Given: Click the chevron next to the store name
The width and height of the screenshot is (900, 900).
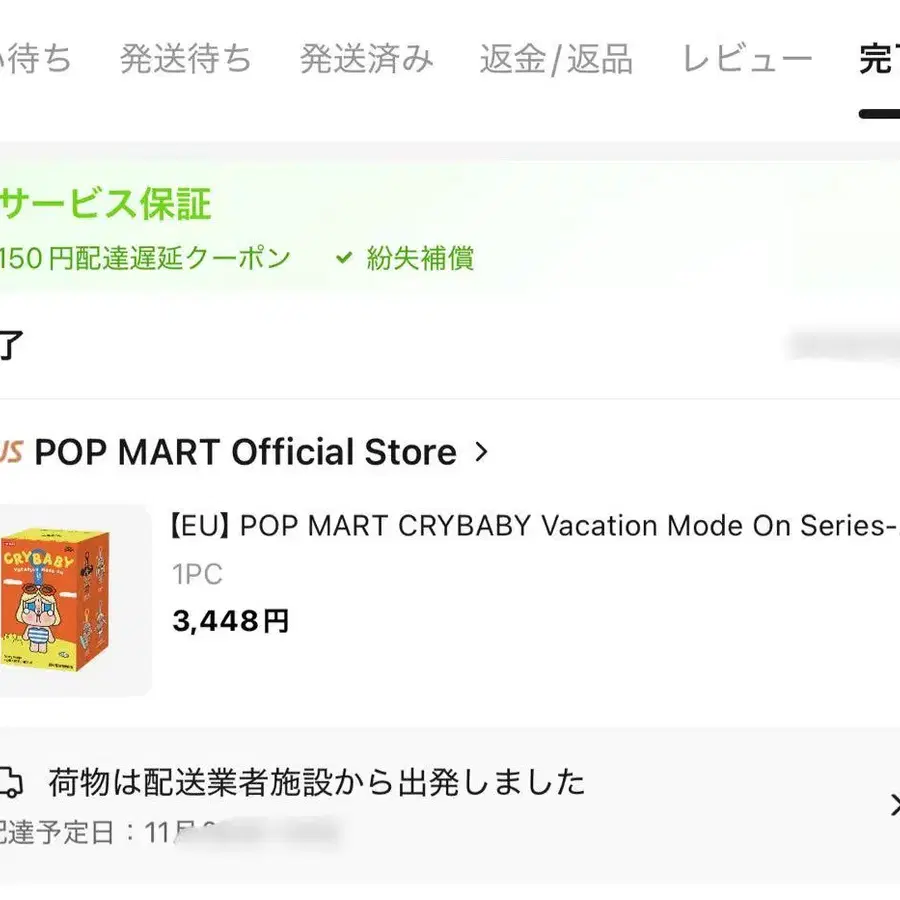Looking at the screenshot, I should (481, 452).
